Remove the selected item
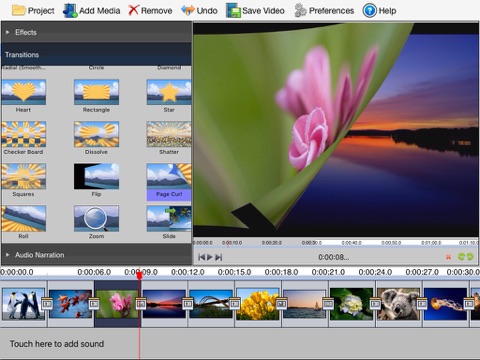The image size is (480, 360). (x=150, y=11)
